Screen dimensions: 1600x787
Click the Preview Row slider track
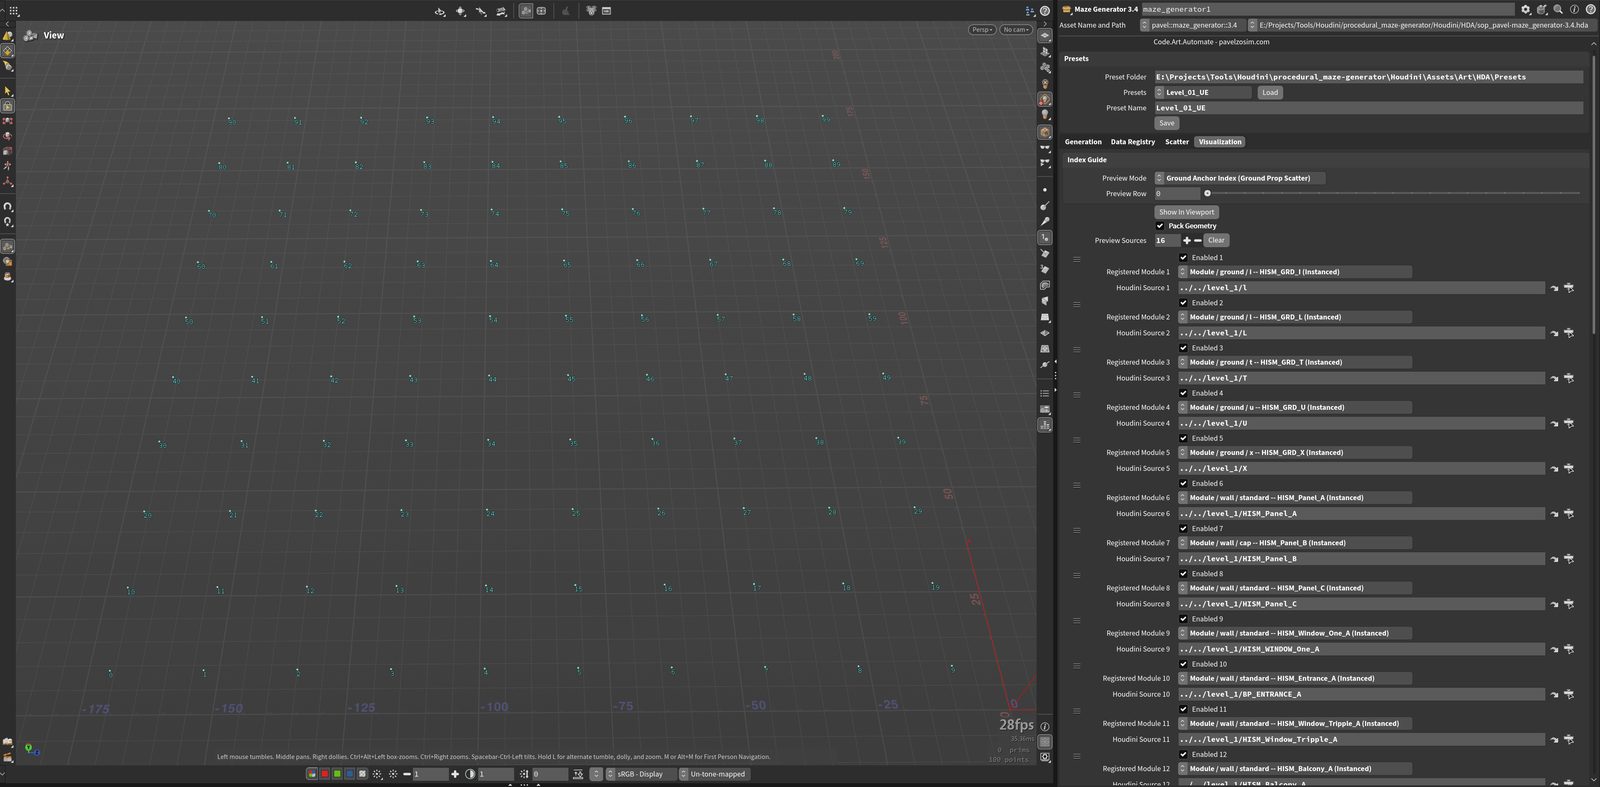(1393, 194)
